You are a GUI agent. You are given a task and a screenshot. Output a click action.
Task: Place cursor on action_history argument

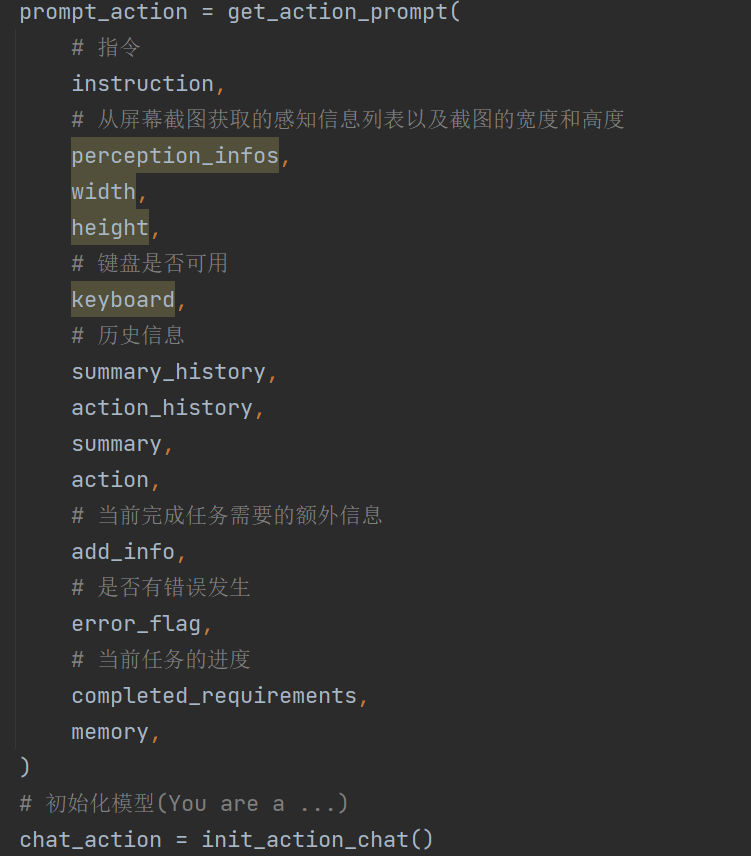tap(162, 408)
